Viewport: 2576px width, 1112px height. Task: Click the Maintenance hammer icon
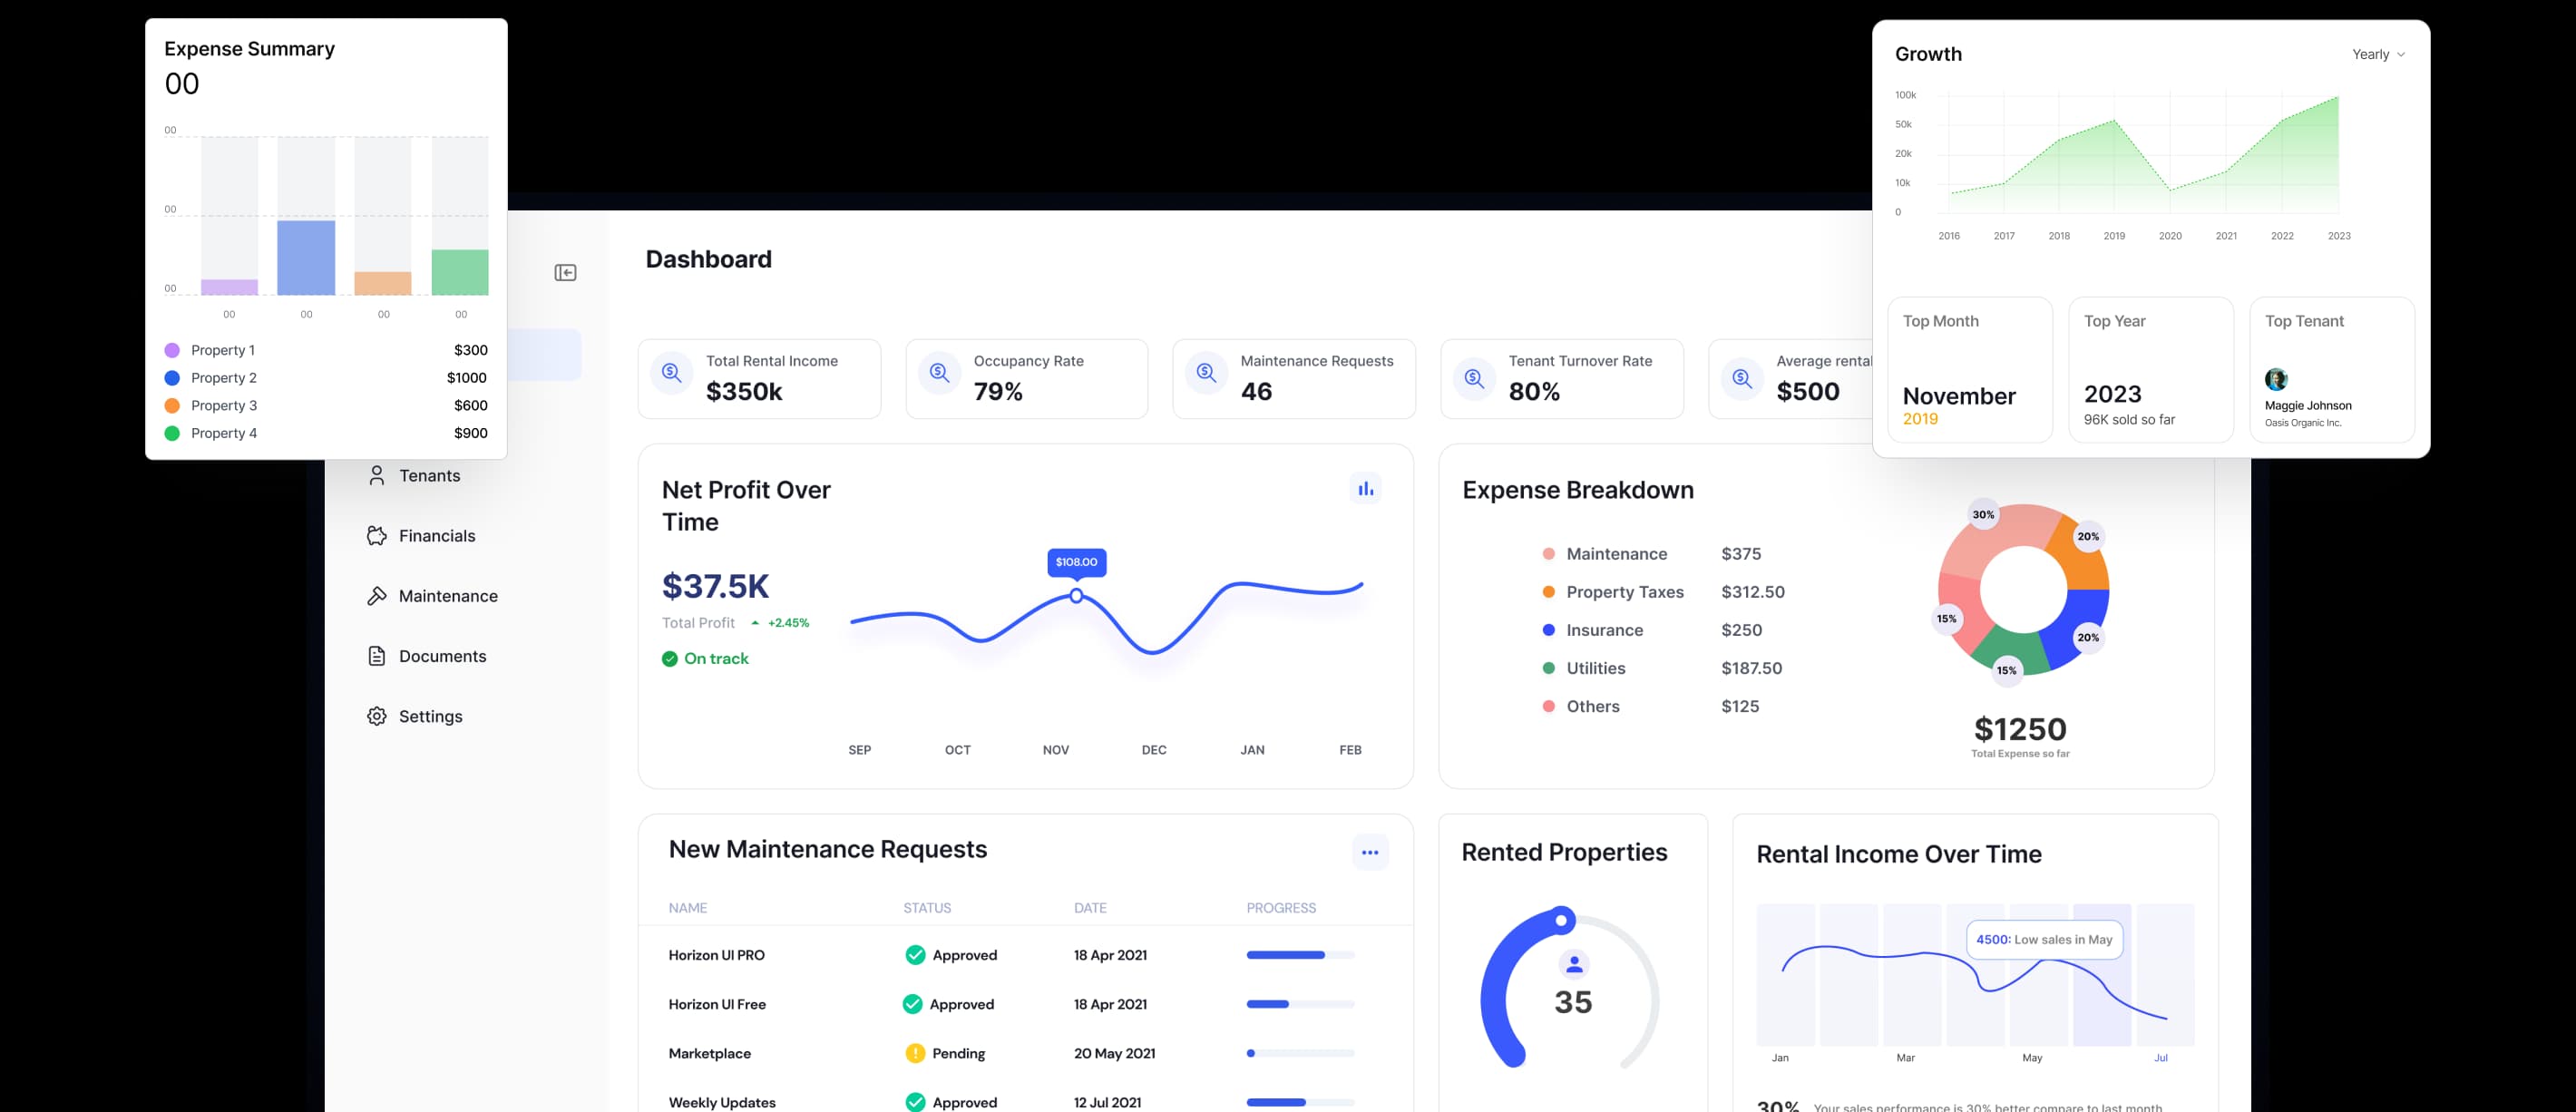376,596
